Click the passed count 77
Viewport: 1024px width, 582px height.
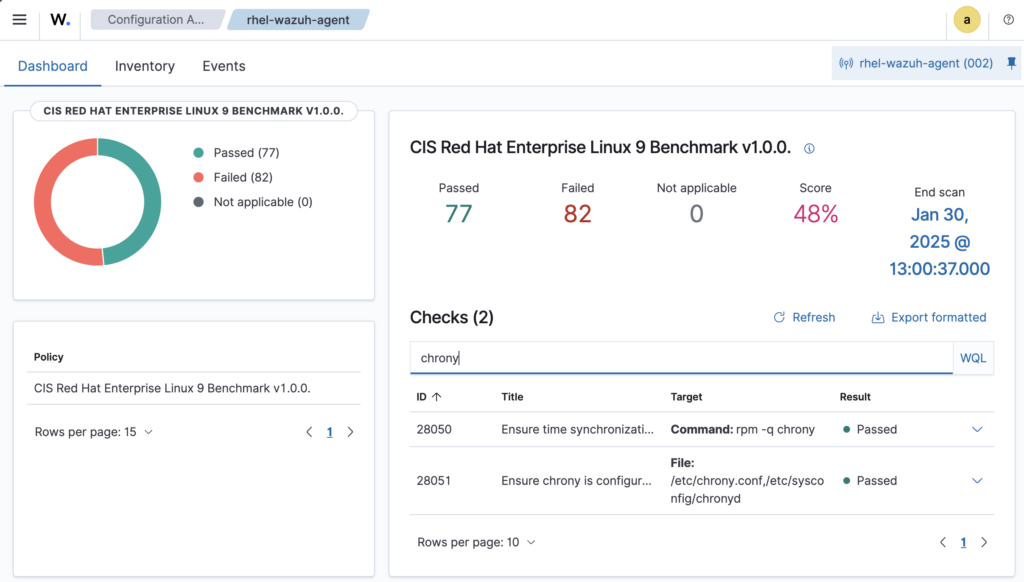458,214
